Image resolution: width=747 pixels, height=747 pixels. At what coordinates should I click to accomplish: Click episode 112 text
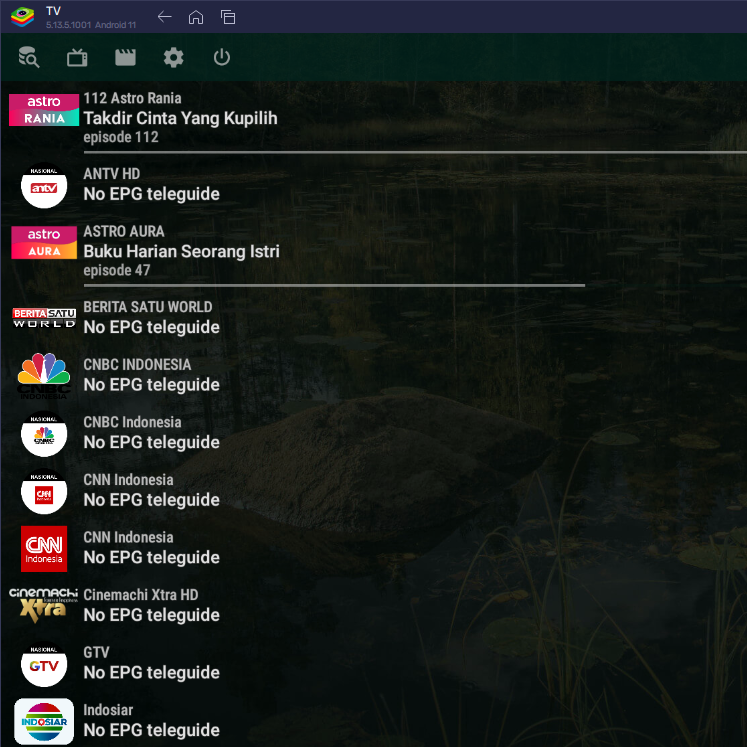121,137
